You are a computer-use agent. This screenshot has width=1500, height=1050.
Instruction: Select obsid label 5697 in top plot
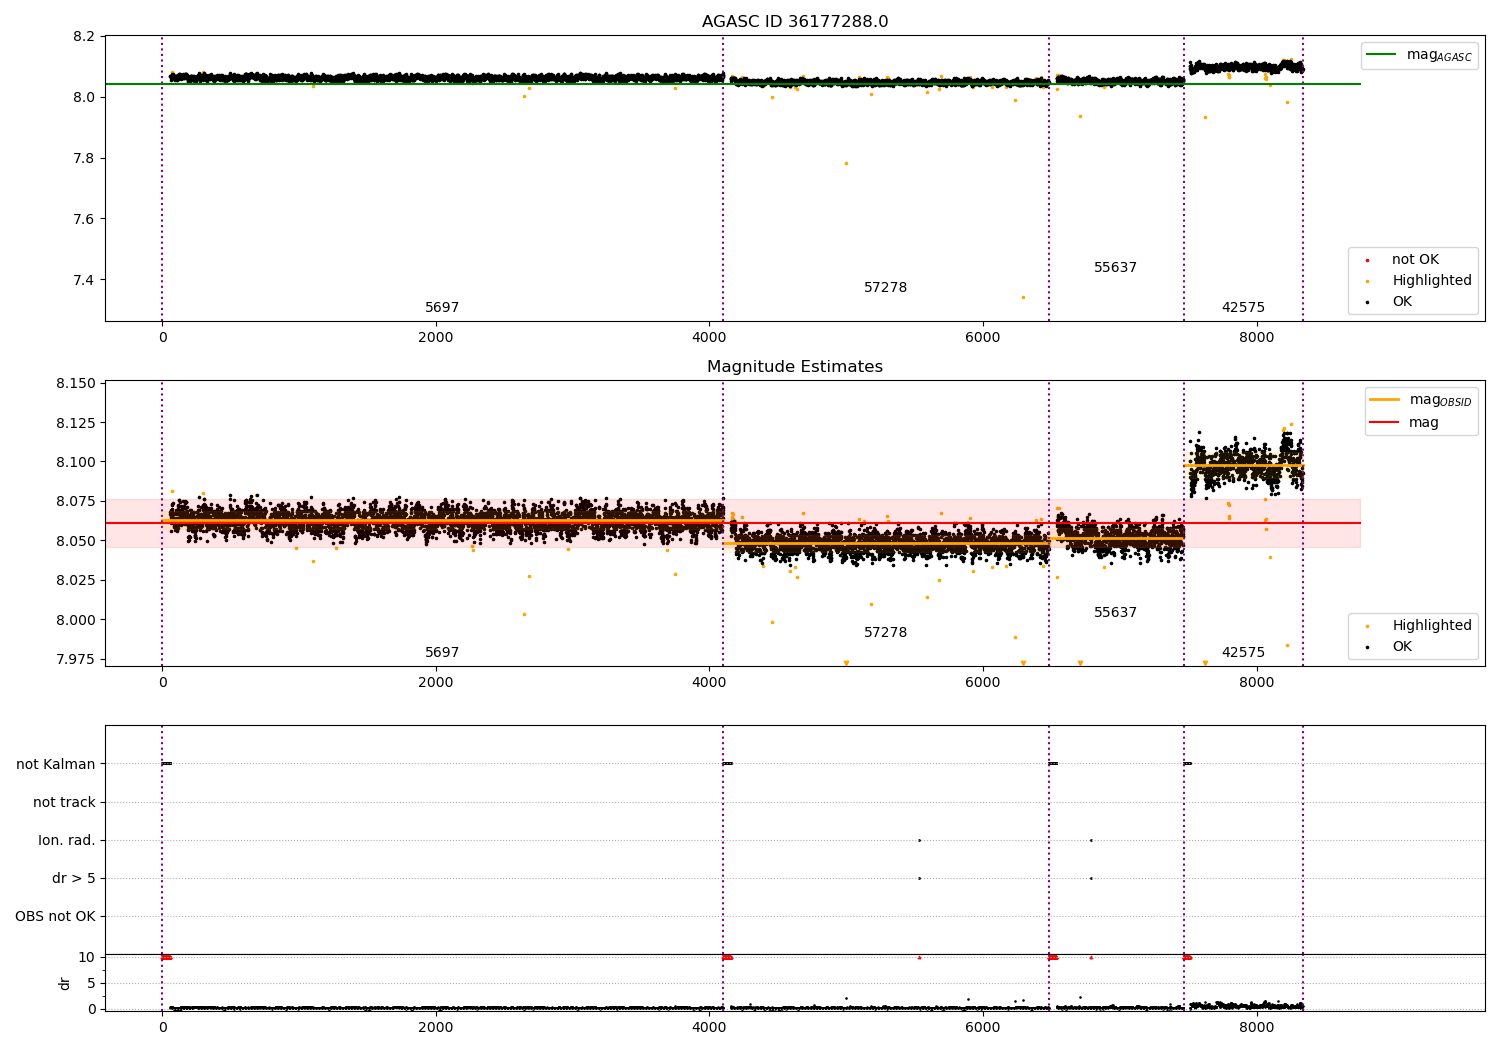pyautogui.click(x=442, y=308)
